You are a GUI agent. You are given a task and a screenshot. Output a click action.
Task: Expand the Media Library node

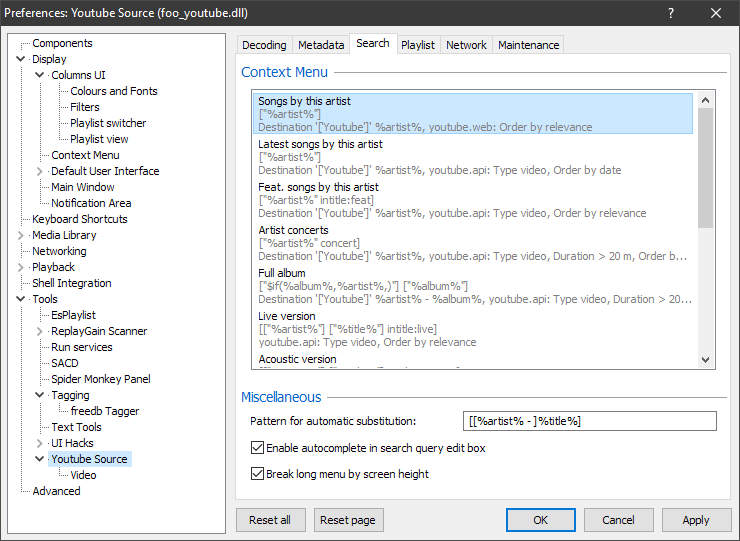[x=21, y=235]
